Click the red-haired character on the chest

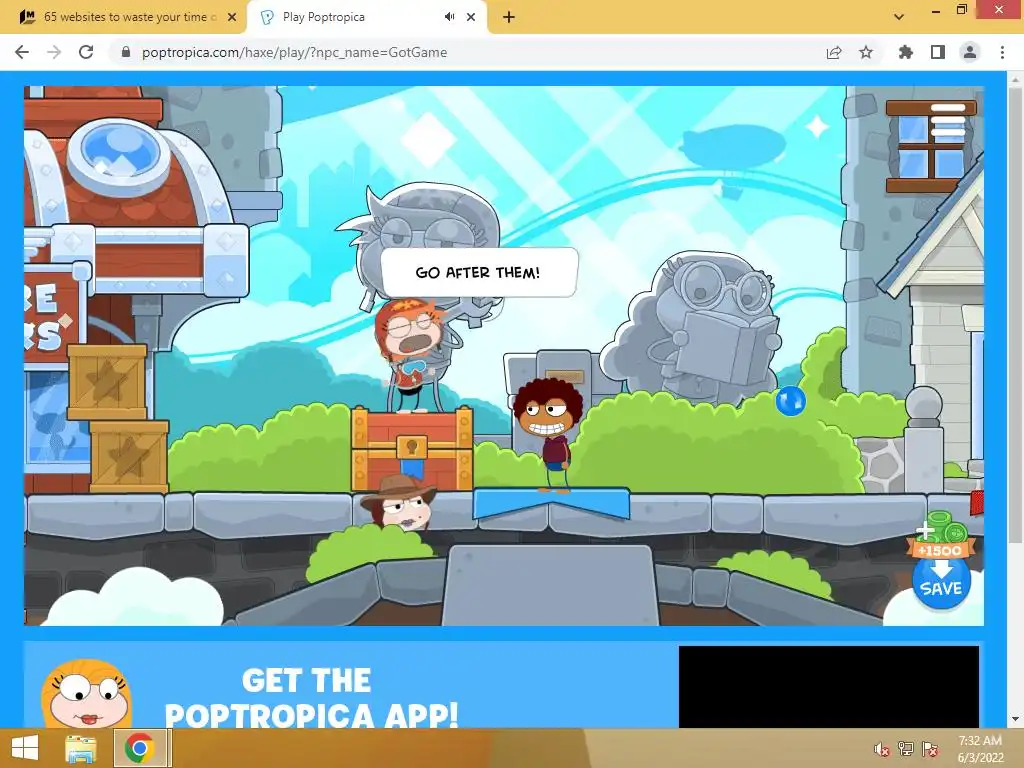click(x=410, y=355)
